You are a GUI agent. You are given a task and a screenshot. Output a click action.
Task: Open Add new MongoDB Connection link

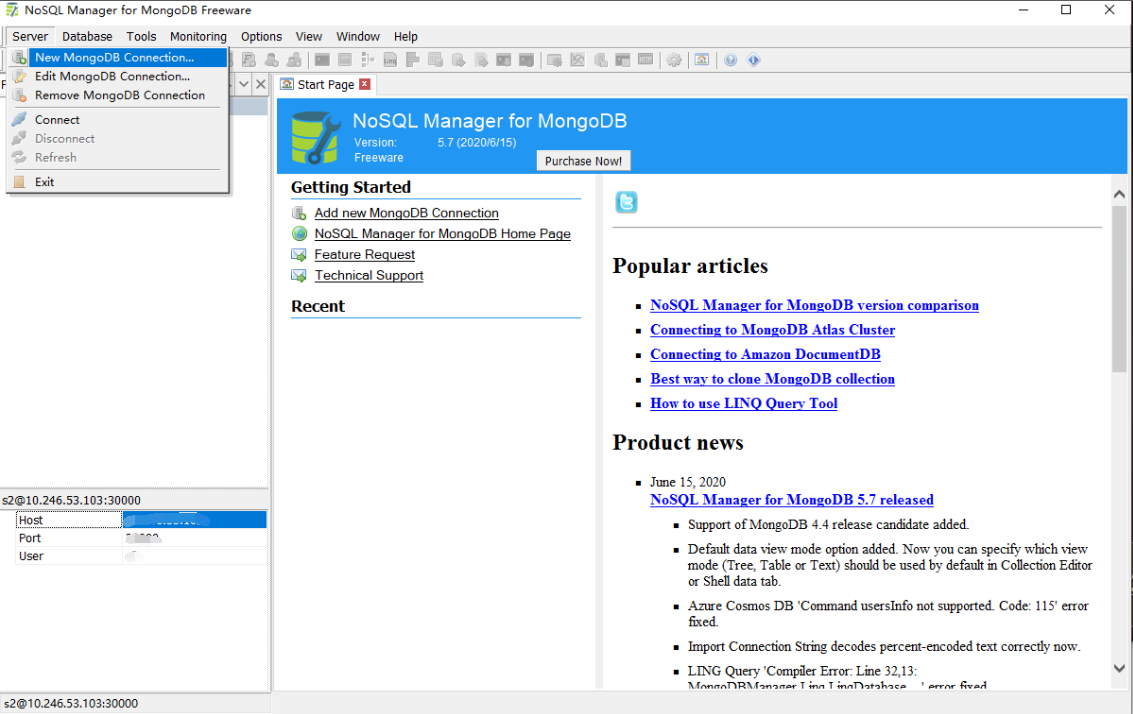click(x=406, y=212)
